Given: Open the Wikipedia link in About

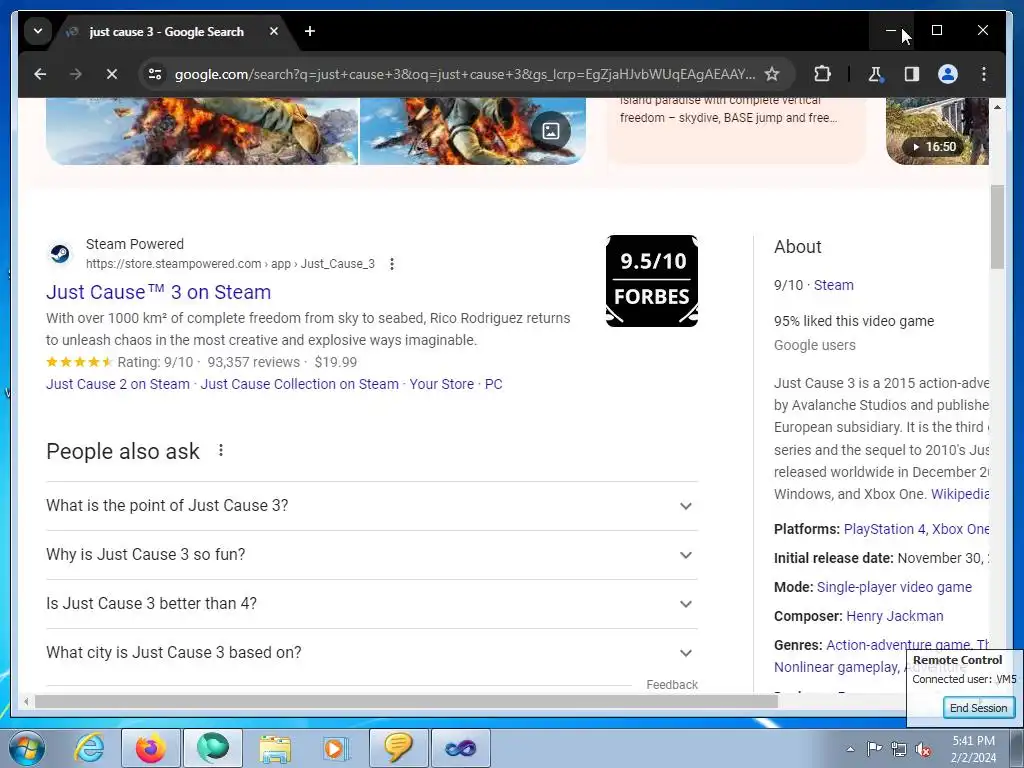Looking at the screenshot, I should click(x=959, y=494).
